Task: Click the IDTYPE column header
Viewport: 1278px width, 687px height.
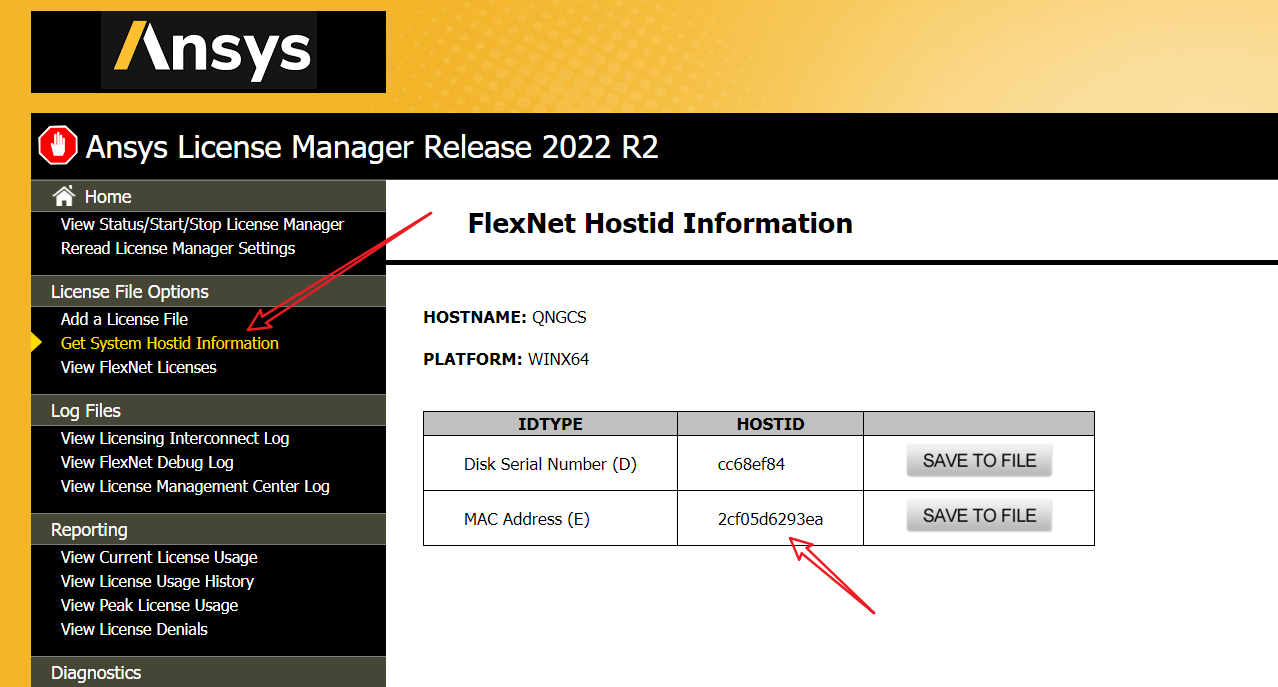Action: coord(550,424)
